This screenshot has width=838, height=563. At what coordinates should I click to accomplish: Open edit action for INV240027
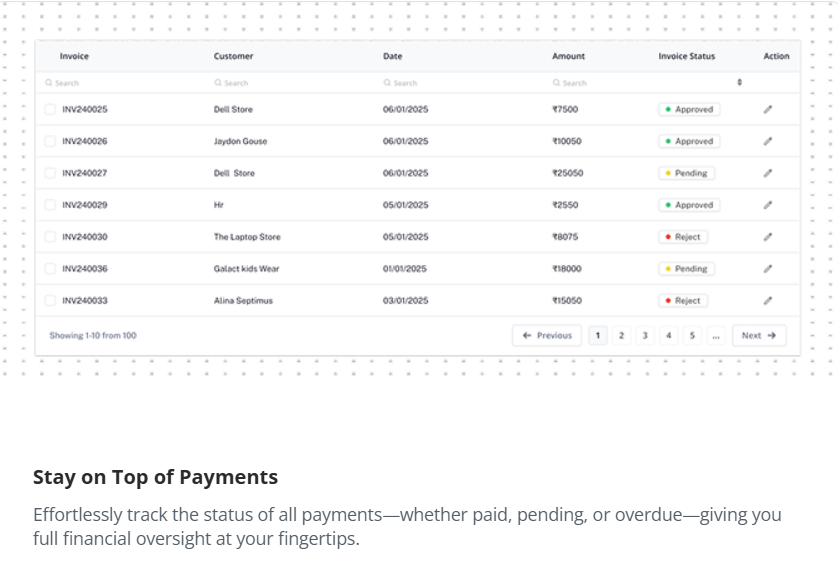click(x=767, y=173)
